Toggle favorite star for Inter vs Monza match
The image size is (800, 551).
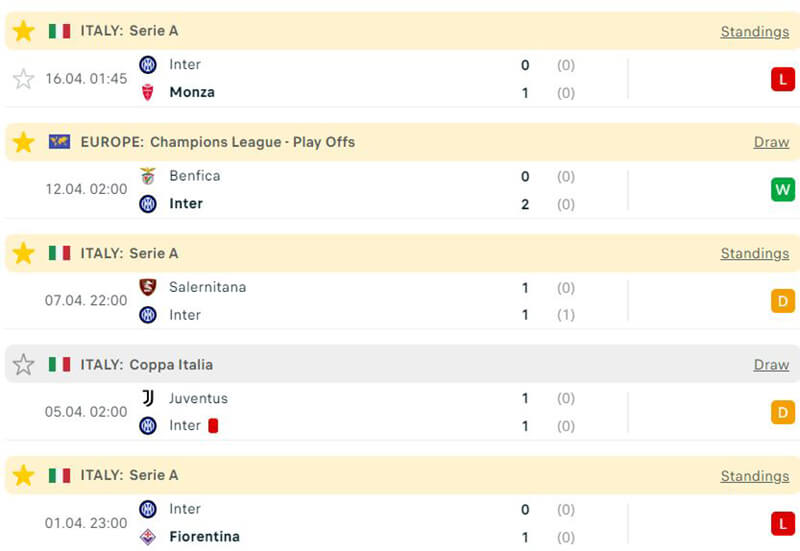click(23, 79)
